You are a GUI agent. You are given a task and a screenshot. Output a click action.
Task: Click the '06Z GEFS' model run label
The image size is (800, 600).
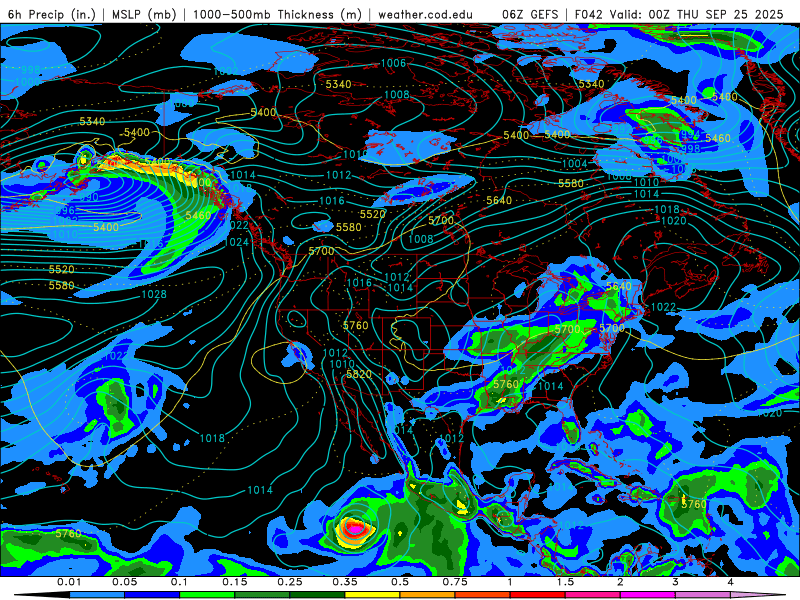[531, 14]
